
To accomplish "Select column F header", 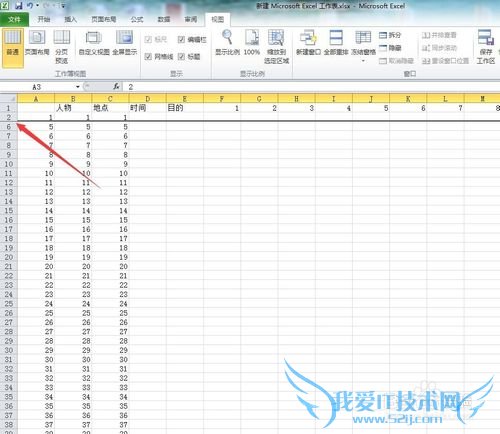I will tap(222, 98).
